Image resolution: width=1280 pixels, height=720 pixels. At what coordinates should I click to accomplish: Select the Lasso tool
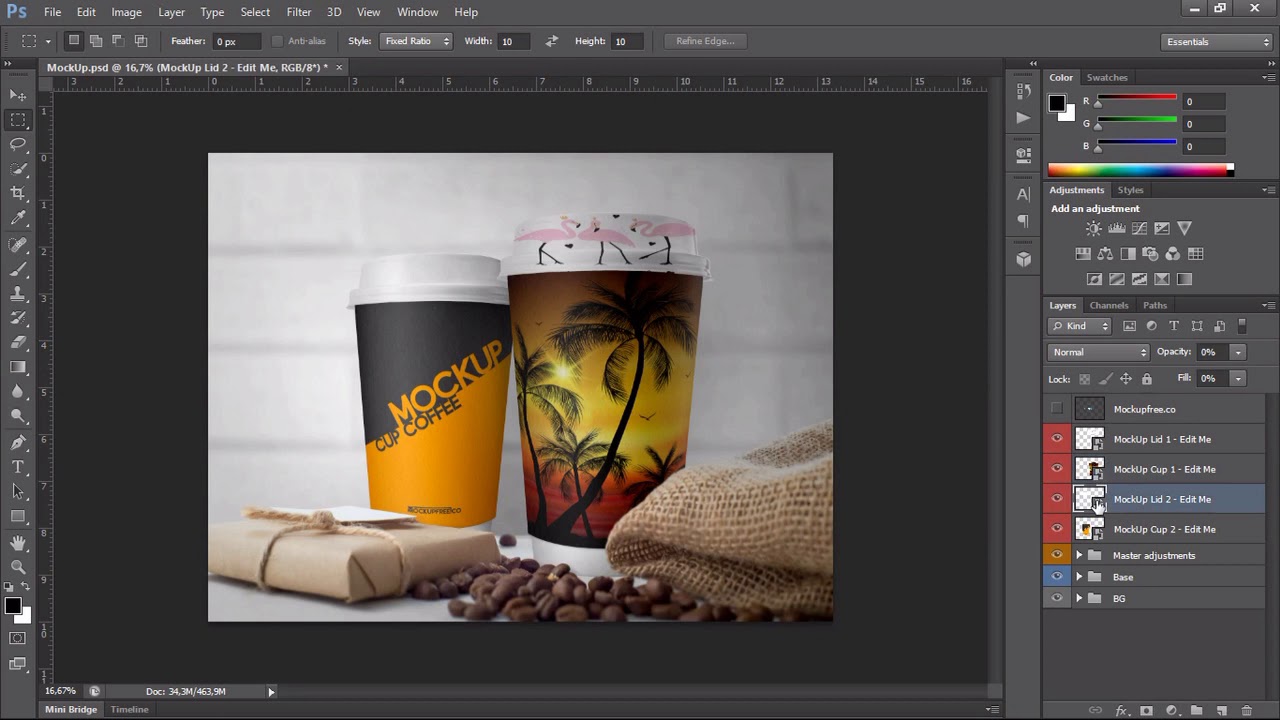(18, 144)
